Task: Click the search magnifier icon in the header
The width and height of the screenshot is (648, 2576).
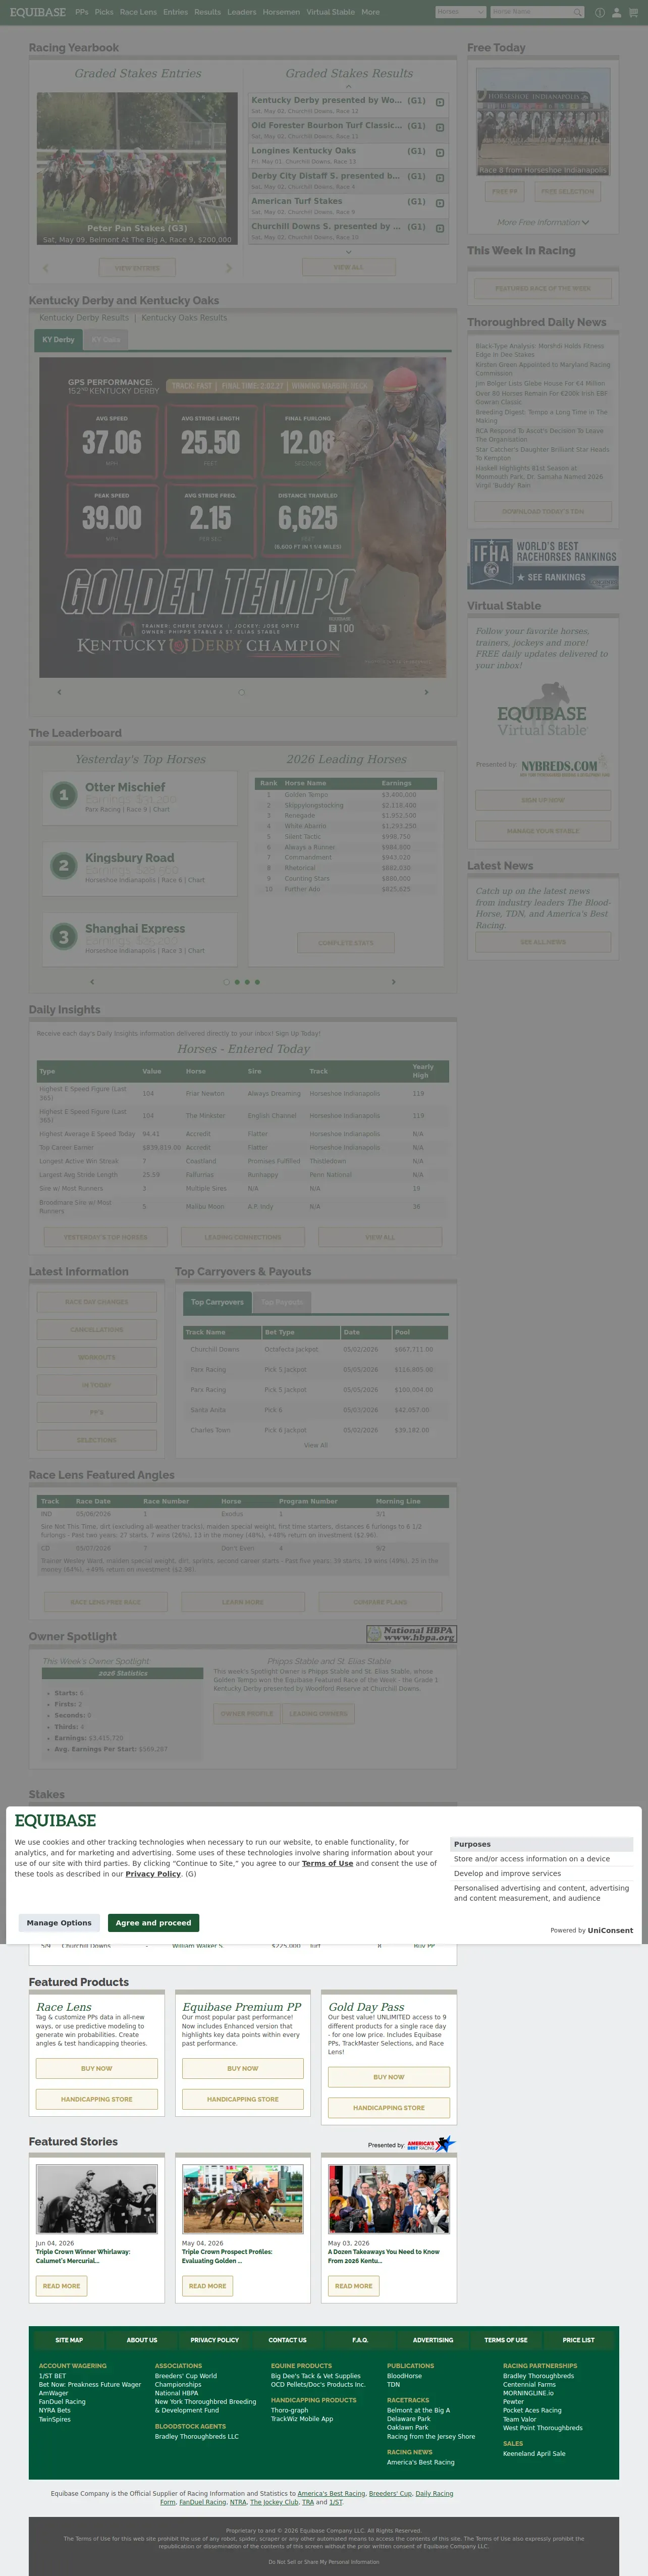Action: coord(578,12)
